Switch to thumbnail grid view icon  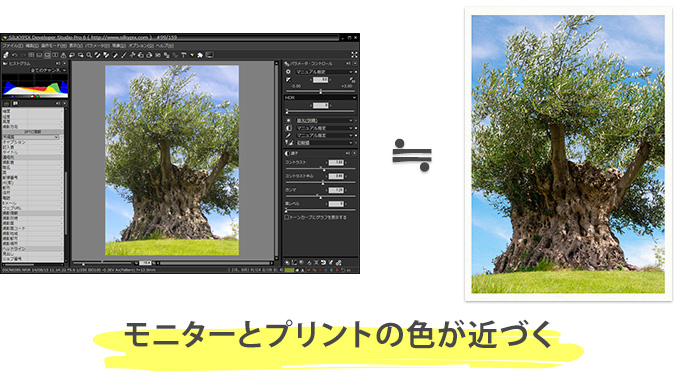(x=31, y=55)
